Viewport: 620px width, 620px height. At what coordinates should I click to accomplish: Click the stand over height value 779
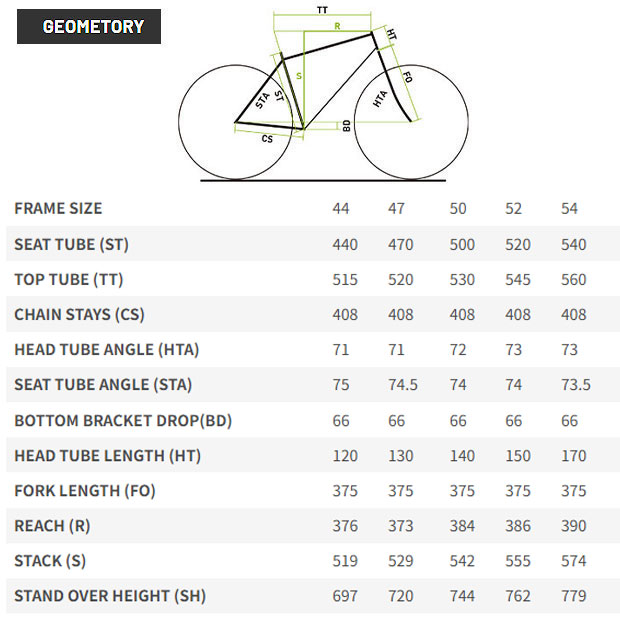[574, 596]
